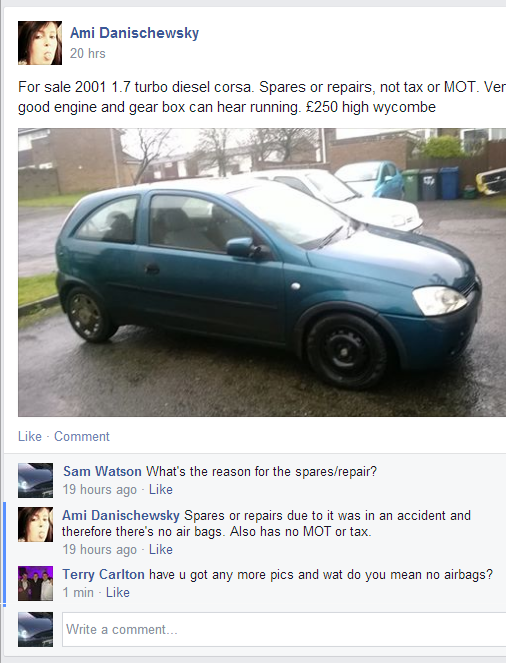The width and height of the screenshot is (506, 663).
Task: Open Terry Carlton's profile link
Action: click(104, 574)
